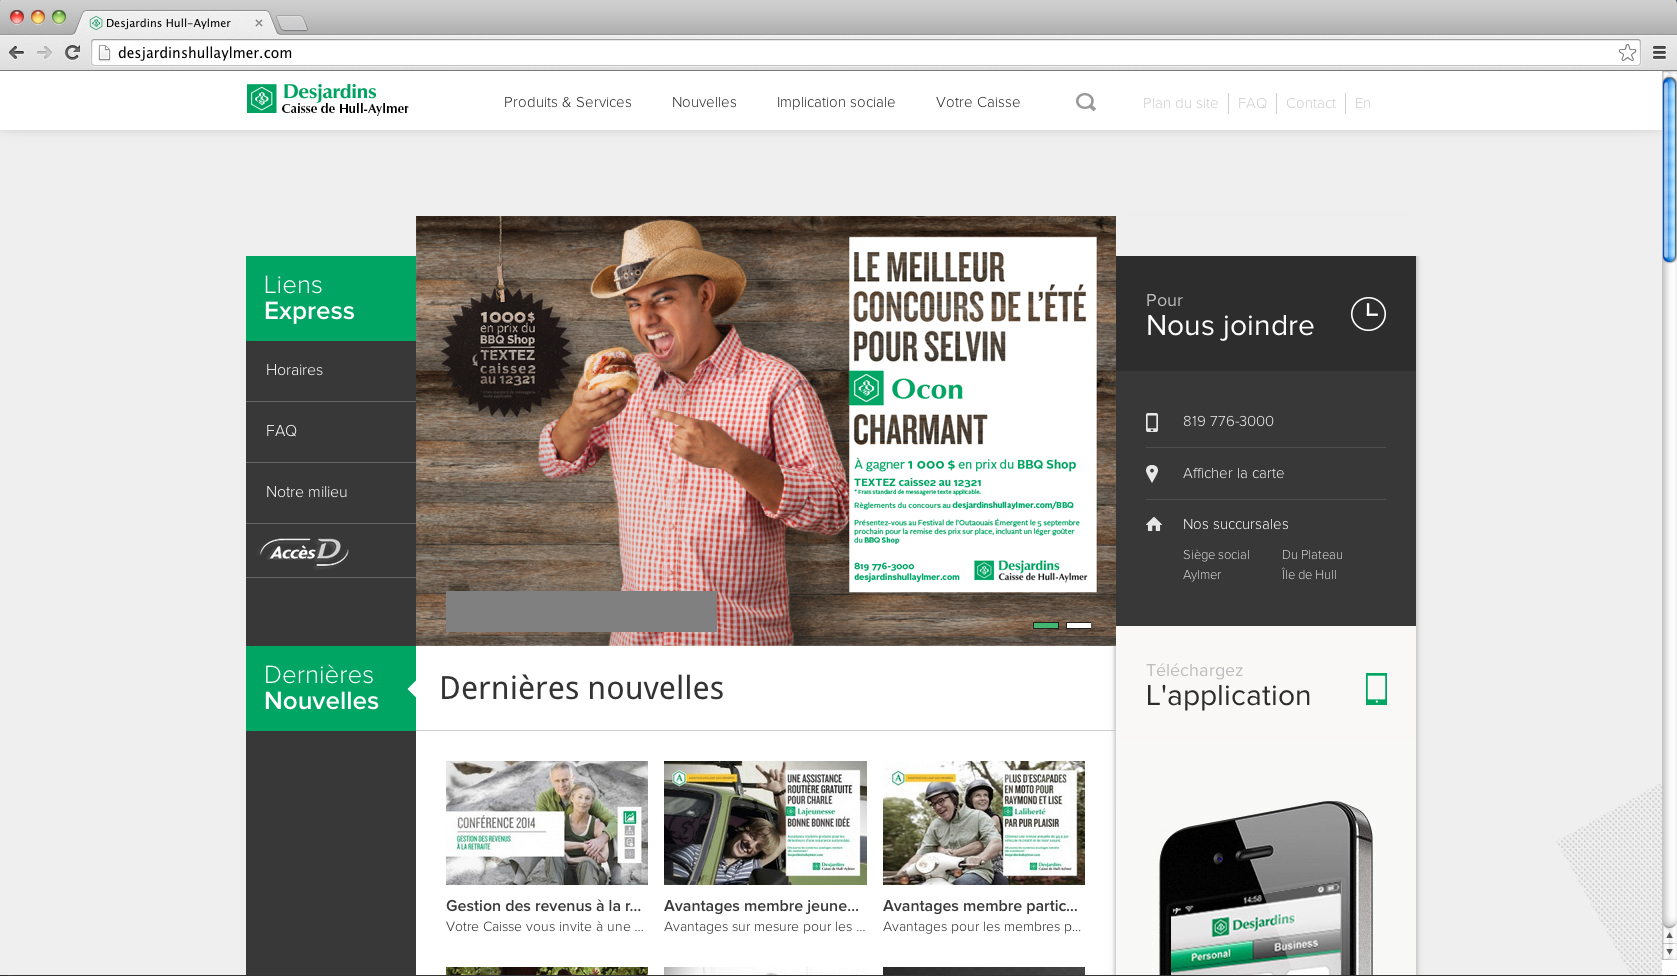Open the Chrome hamburger menu
The height and width of the screenshot is (976, 1677).
(x=1659, y=53)
